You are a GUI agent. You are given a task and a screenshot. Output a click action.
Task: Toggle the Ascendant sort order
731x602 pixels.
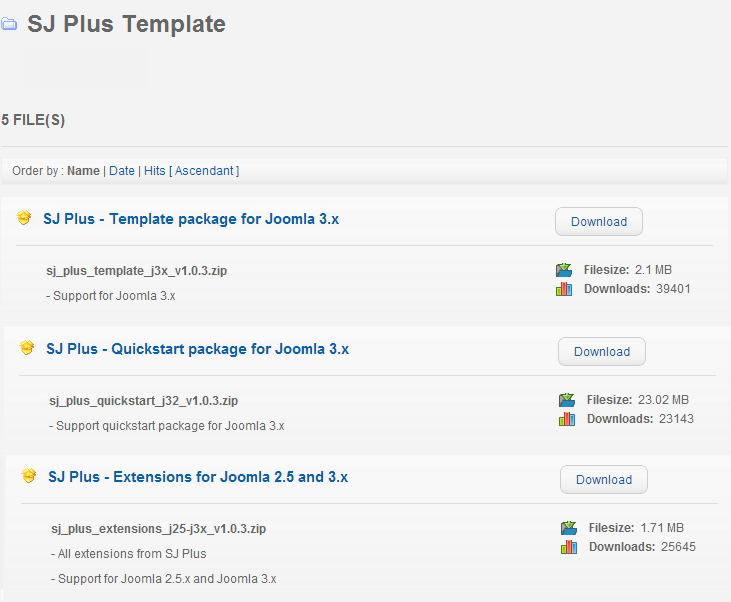click(204, 171)
